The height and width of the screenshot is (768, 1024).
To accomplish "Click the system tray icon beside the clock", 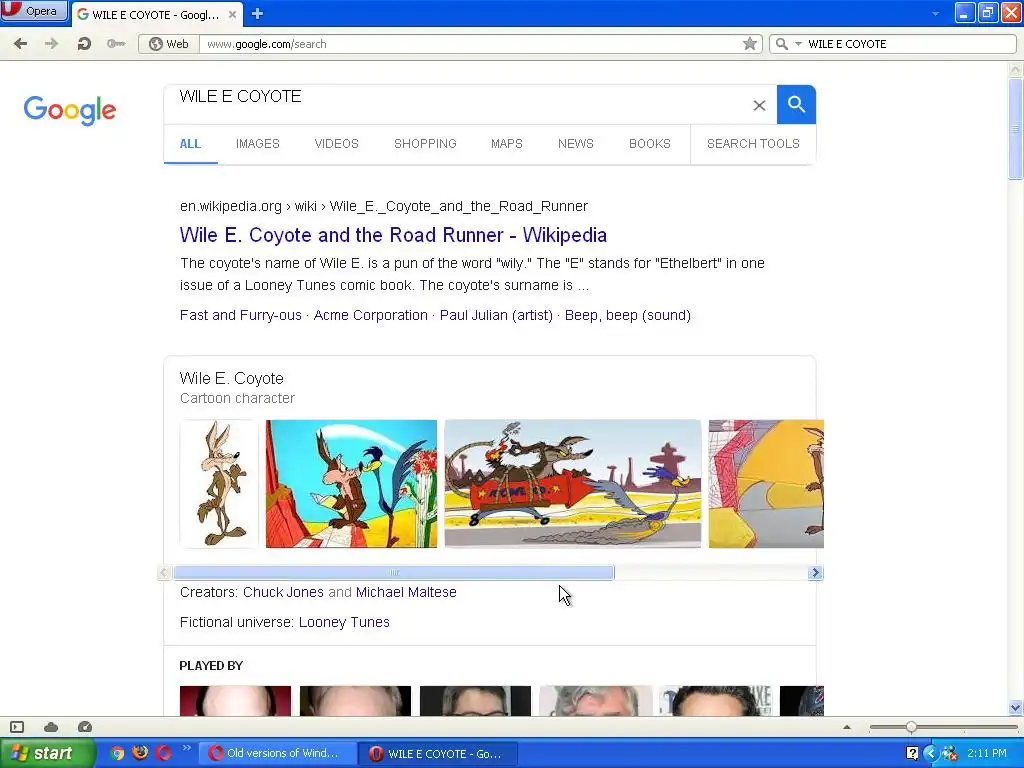I will [x=950, y=754].
